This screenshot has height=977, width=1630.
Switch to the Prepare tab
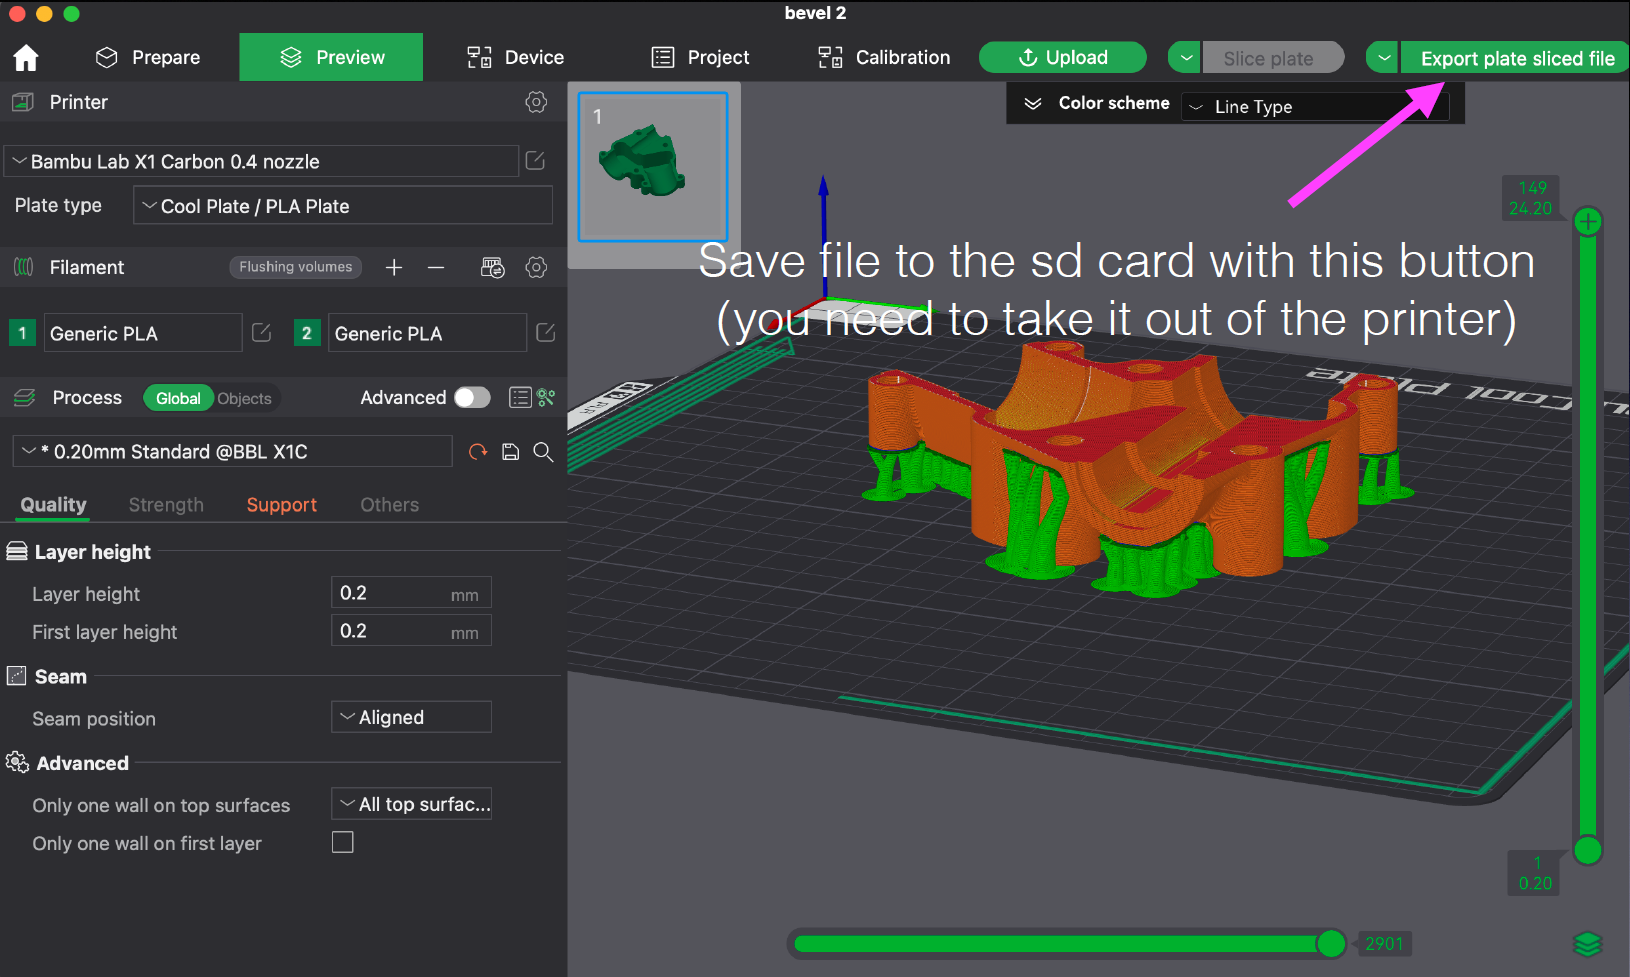point(147,57)
